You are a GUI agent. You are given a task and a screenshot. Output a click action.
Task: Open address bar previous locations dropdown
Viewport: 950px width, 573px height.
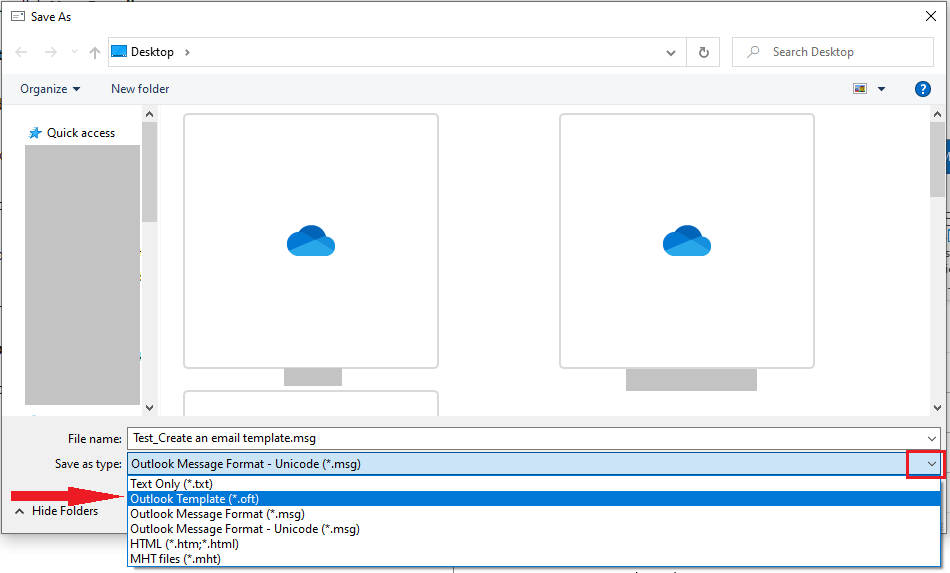pyautogui.click(x=671, y=53)
